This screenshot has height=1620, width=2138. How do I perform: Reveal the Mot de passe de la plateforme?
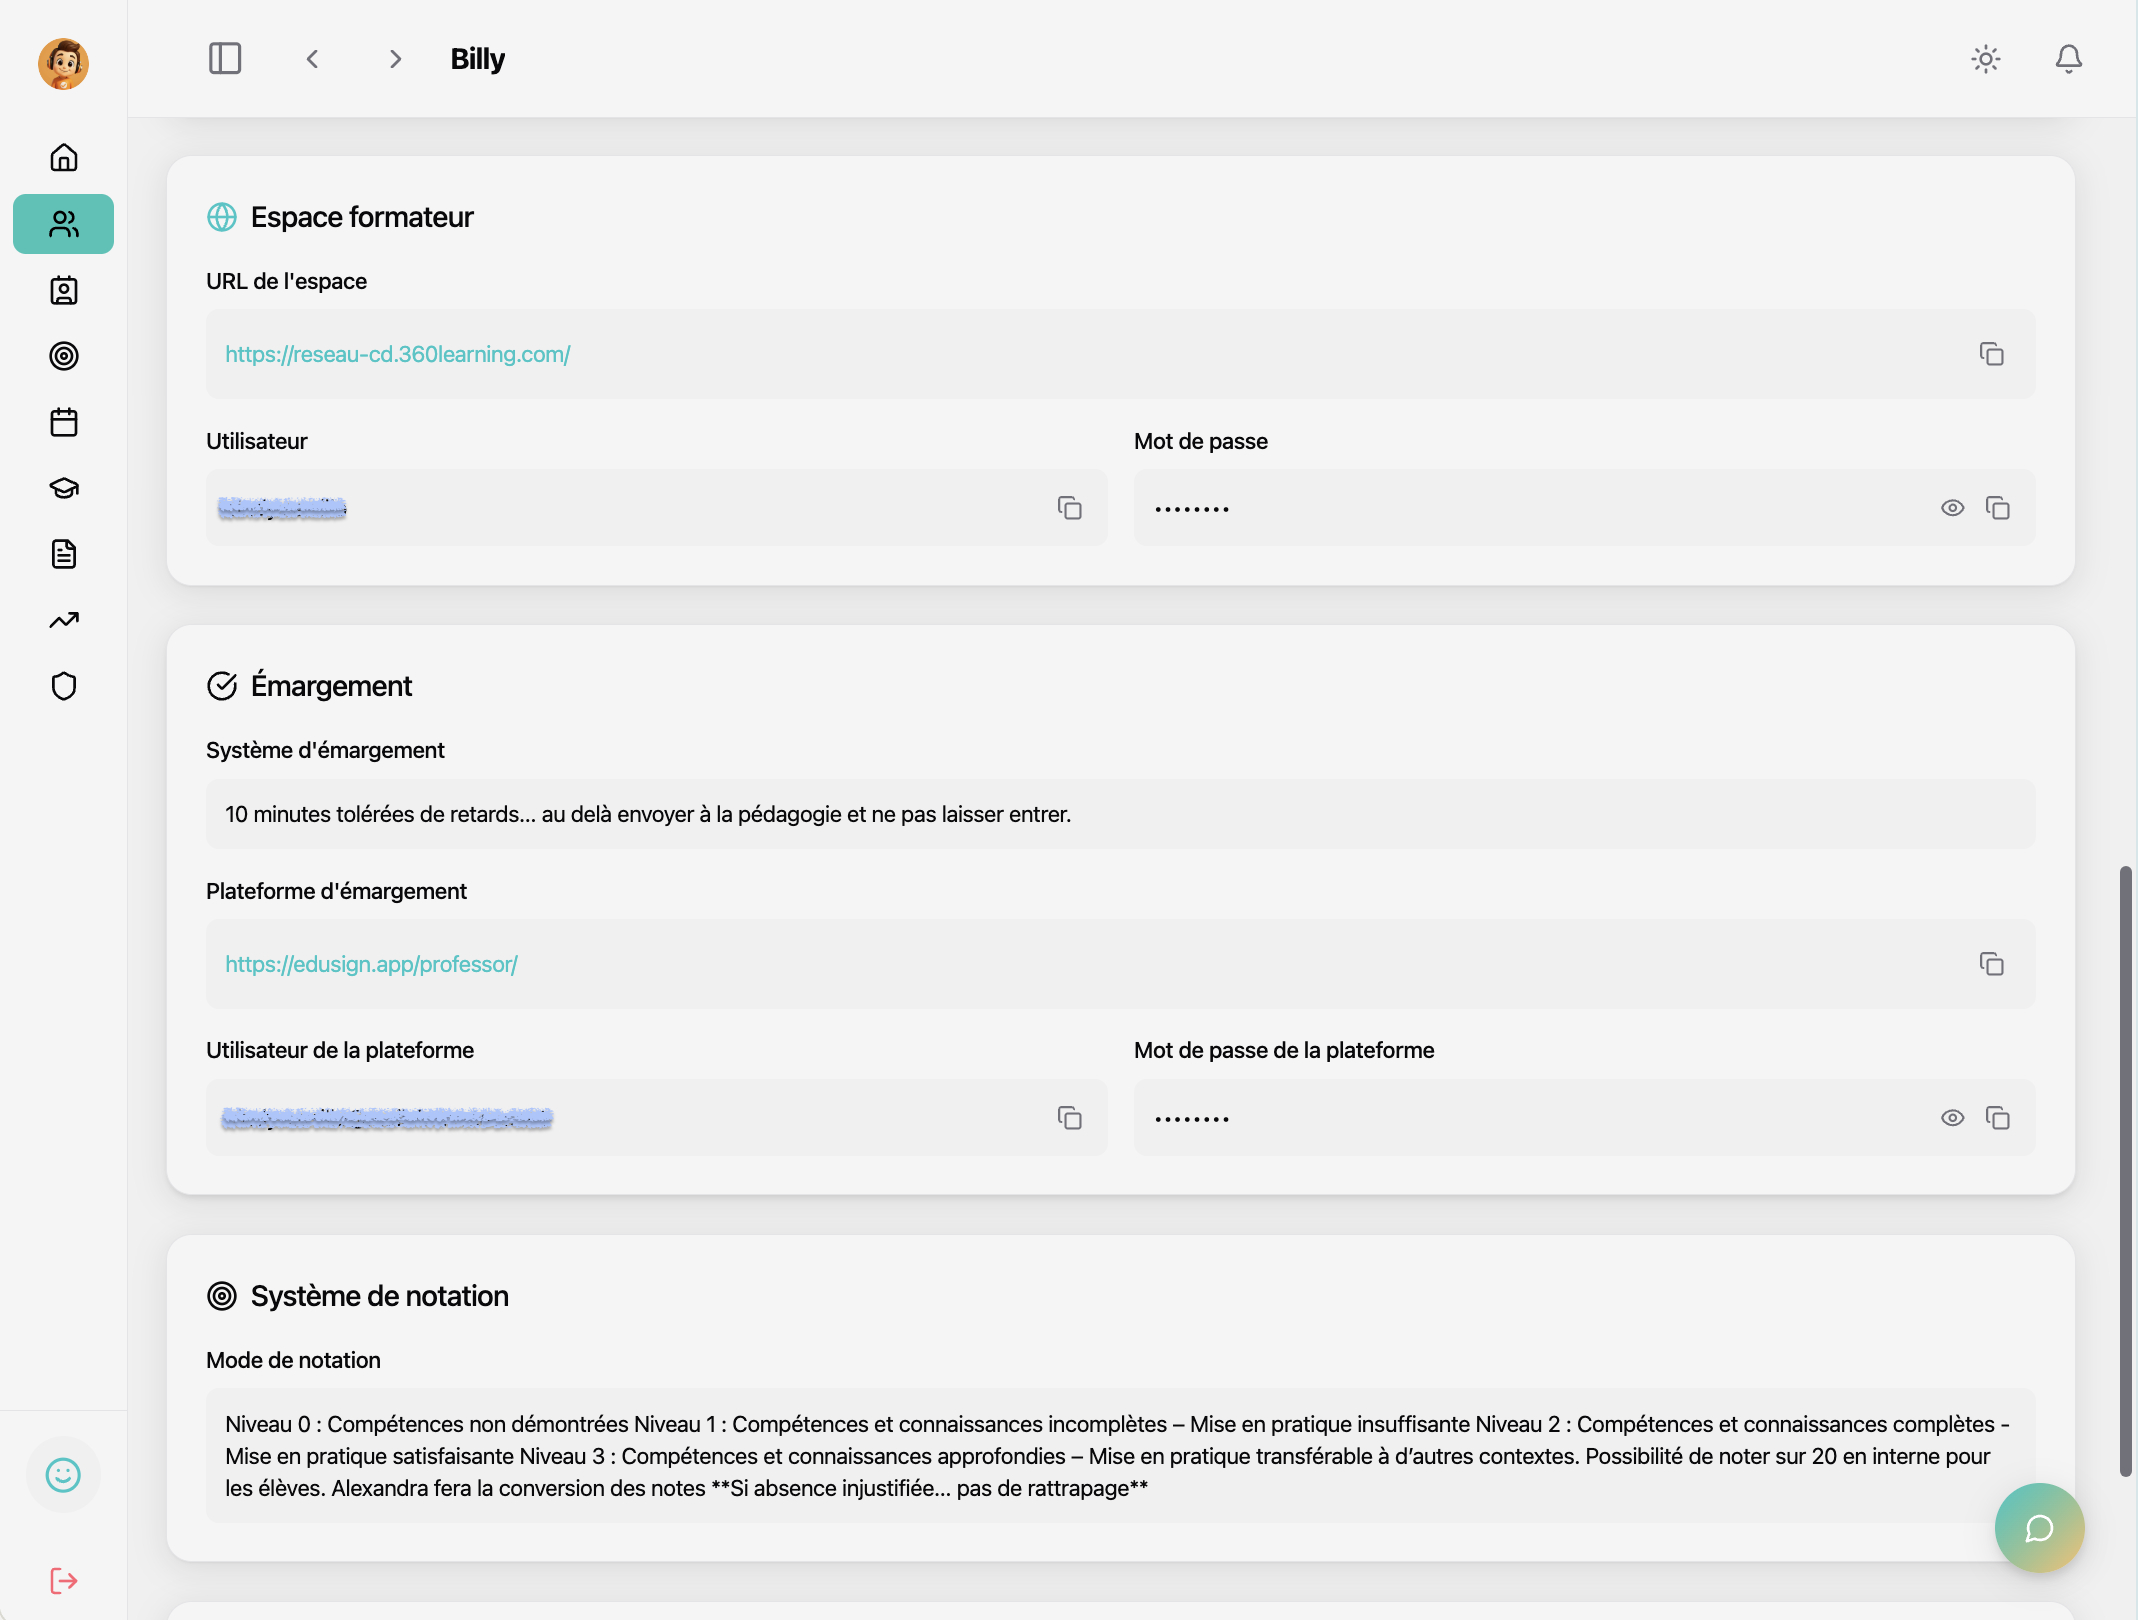coord(1953,1117)
